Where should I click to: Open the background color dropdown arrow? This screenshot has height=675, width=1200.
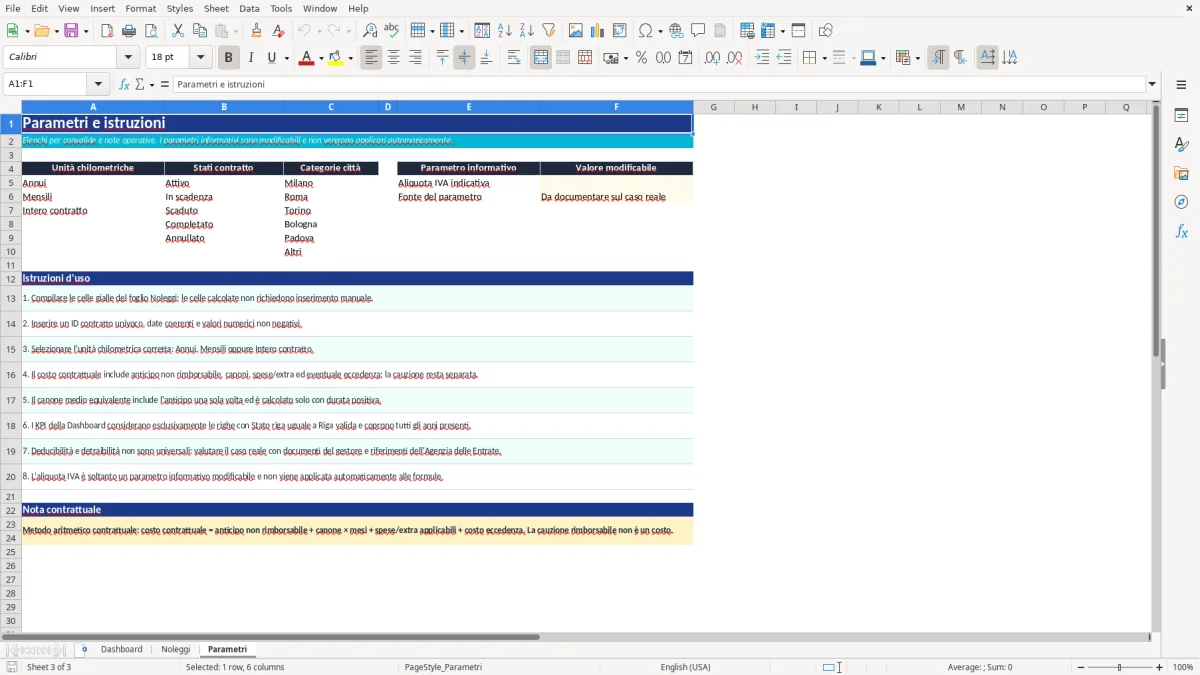[x=350, y=58]
